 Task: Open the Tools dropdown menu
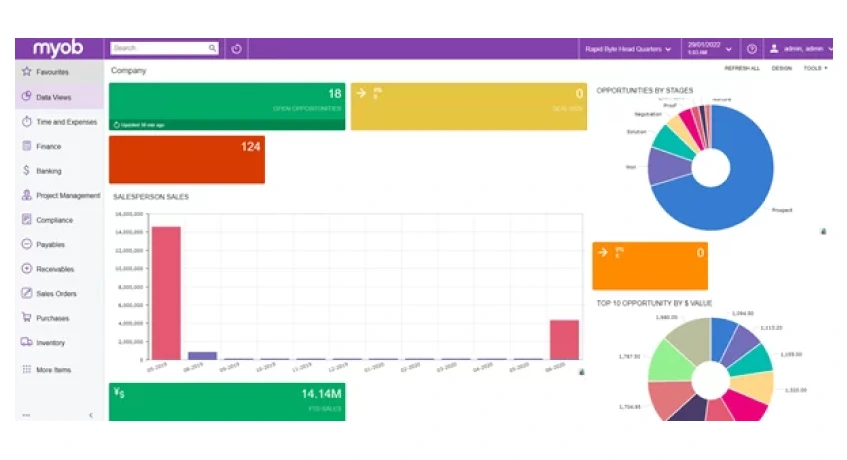click(815, 69)
